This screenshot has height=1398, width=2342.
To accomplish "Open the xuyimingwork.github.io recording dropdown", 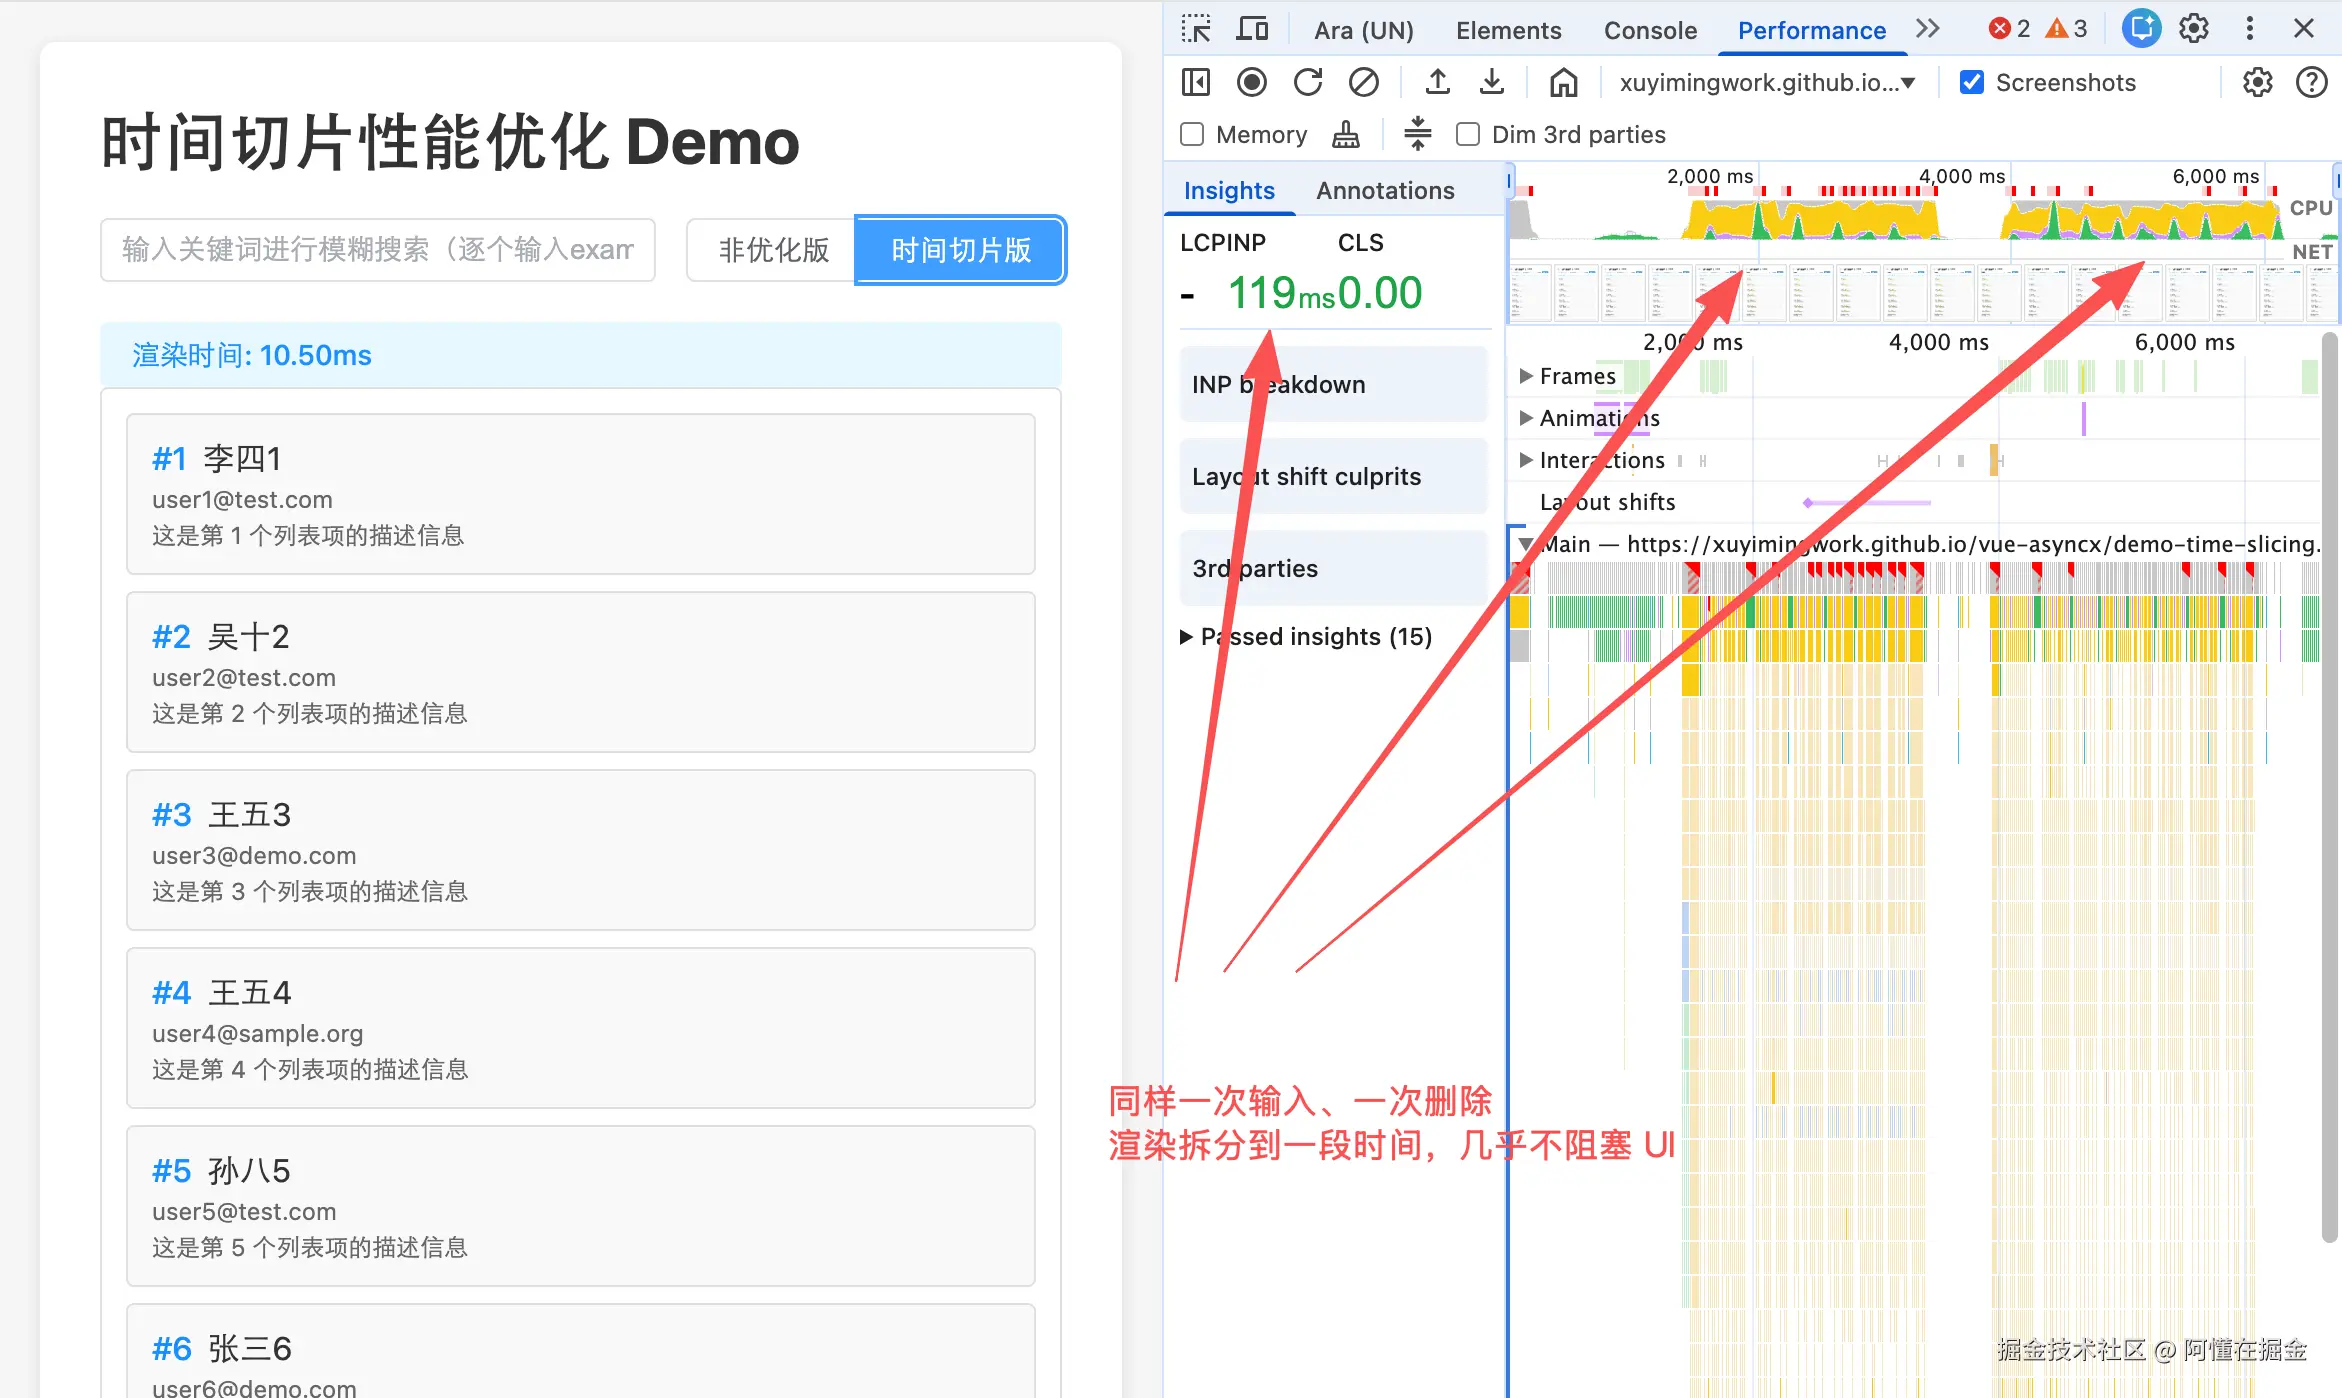I will [1767, 82].
